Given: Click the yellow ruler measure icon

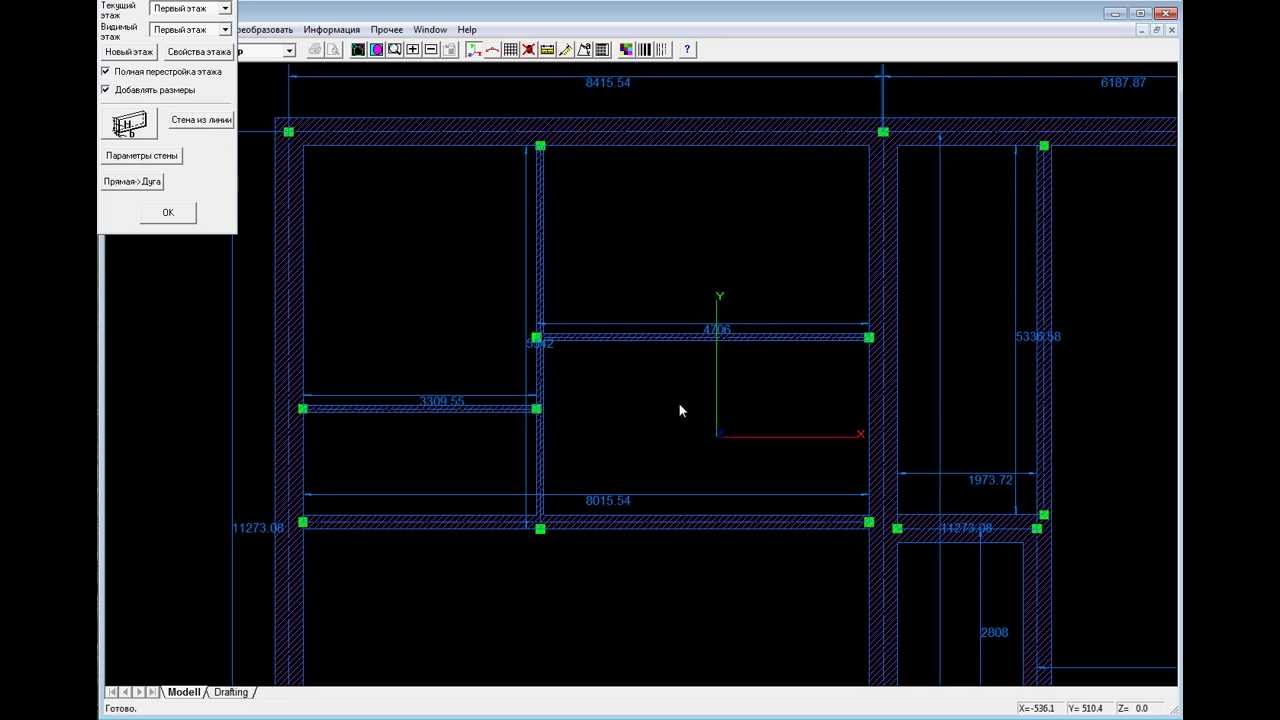Looking at the screenshot, I should click(547, 50).
